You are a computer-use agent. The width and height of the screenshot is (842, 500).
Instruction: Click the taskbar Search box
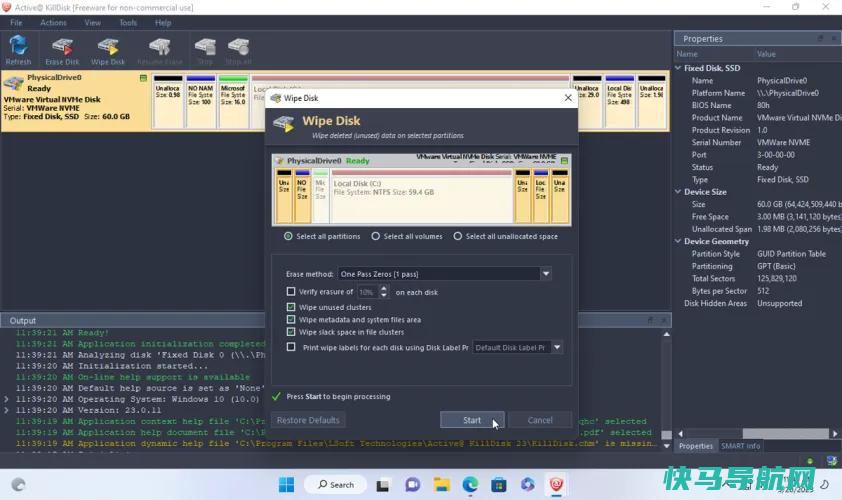pyautogui.click(x=336, y=484)
